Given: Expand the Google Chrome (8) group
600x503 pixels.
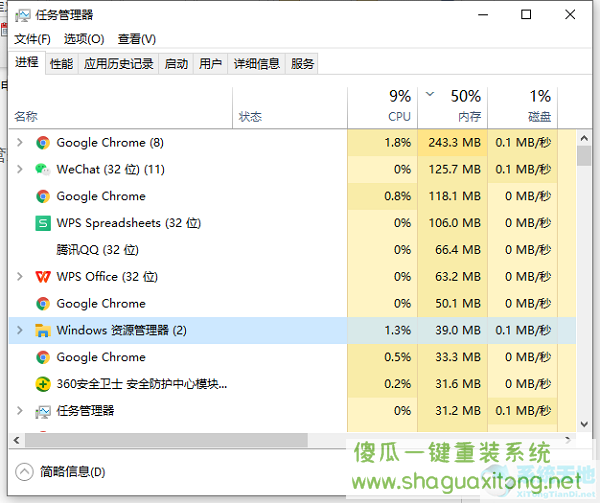Looking at the screenshot, I should click(x=20, y=143).
